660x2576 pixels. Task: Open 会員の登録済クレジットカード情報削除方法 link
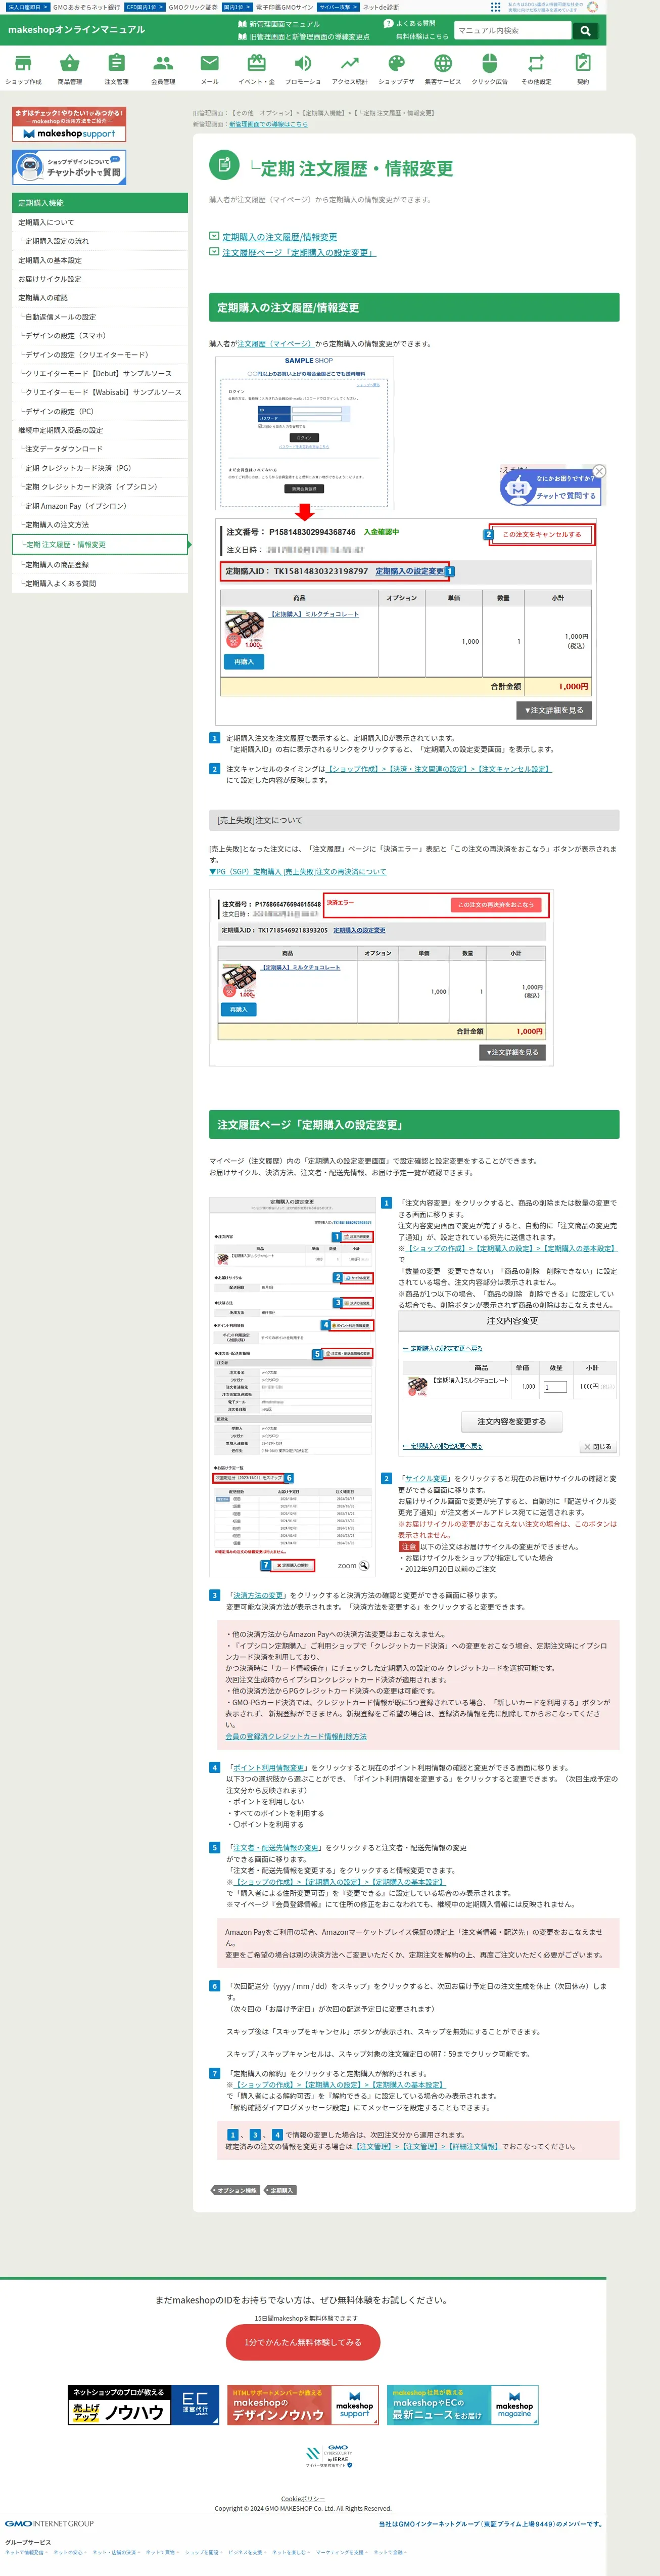pos(296,1736)
